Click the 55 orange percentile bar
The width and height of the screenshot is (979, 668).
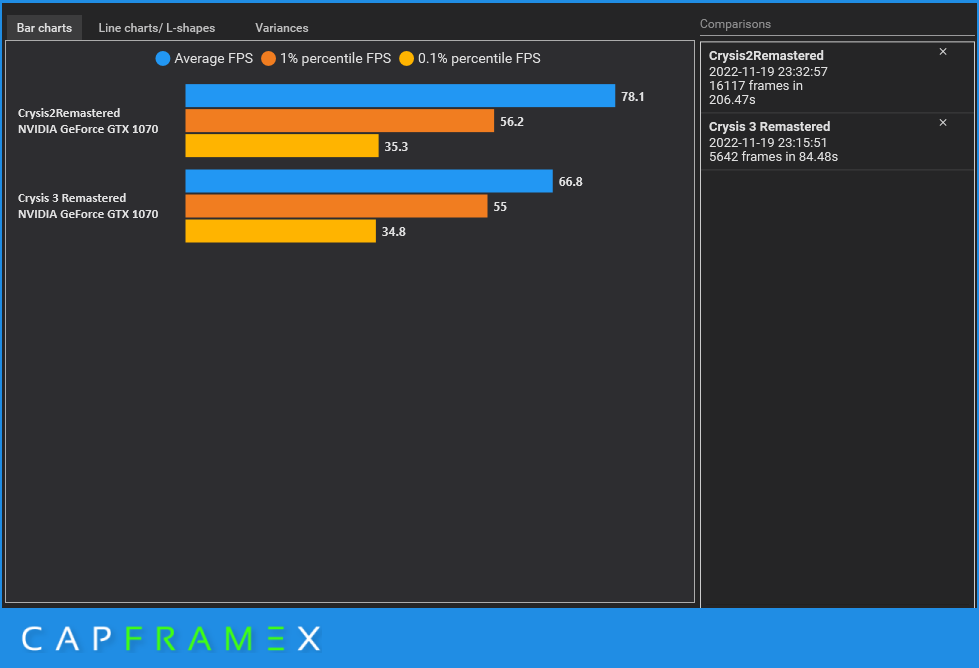336,206
